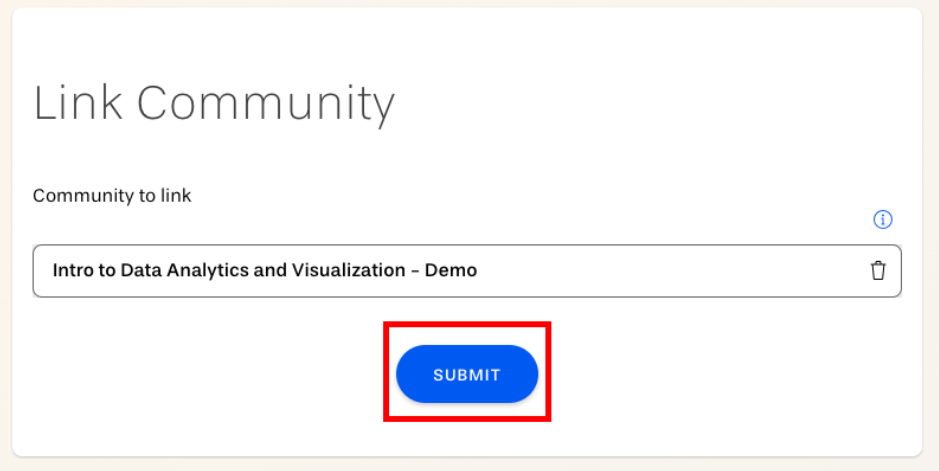Viewport: 939px width, 471px height.
Task: Click the word Link in the heading
Action: 78,103
